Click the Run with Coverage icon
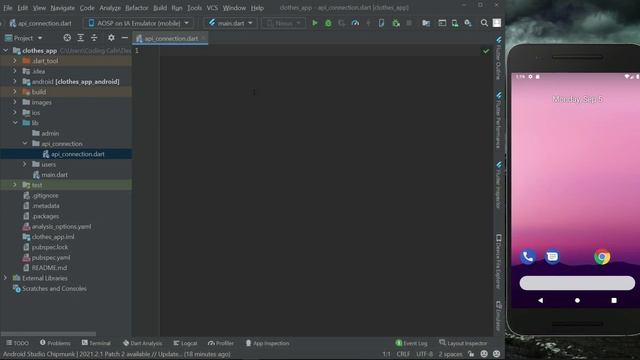 [342, 23]
